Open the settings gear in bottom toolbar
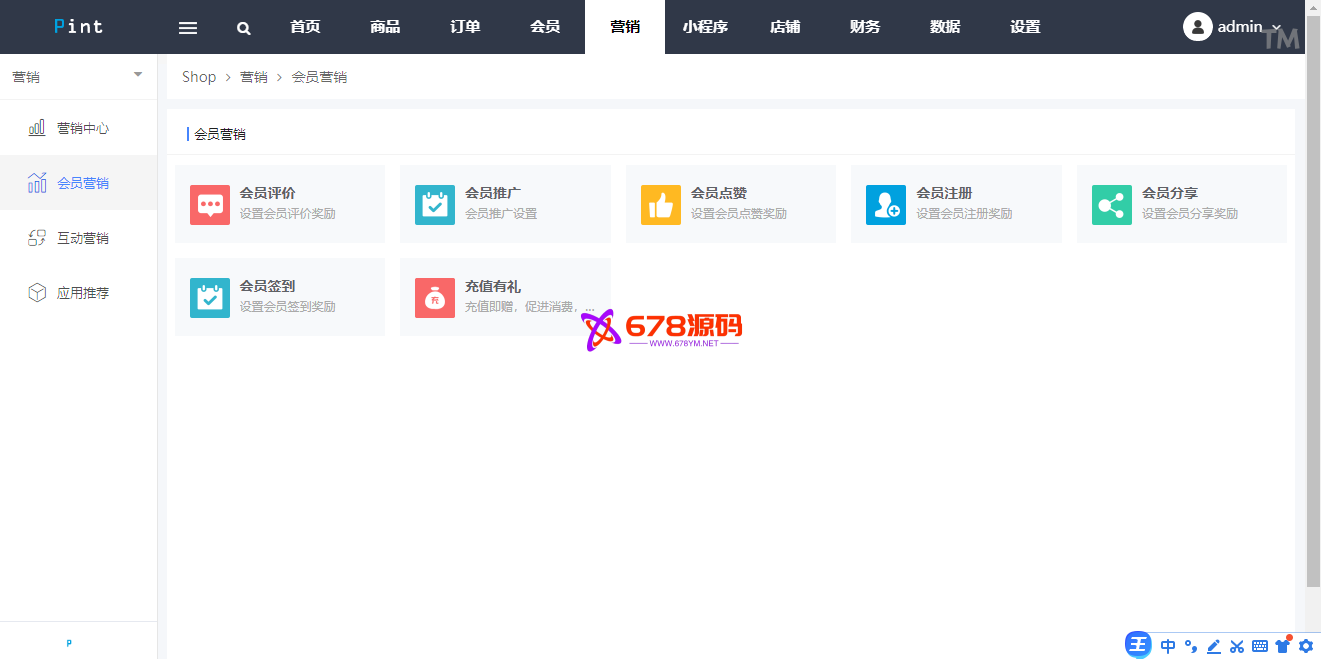 coord(1305,646)
